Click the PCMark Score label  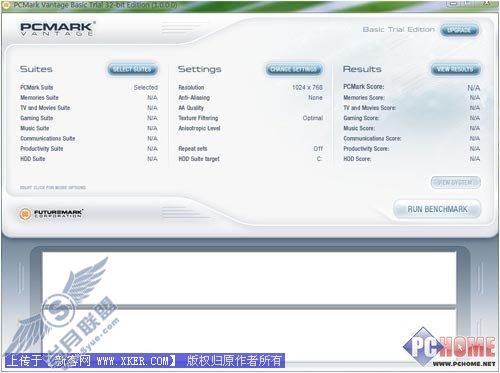364,87
